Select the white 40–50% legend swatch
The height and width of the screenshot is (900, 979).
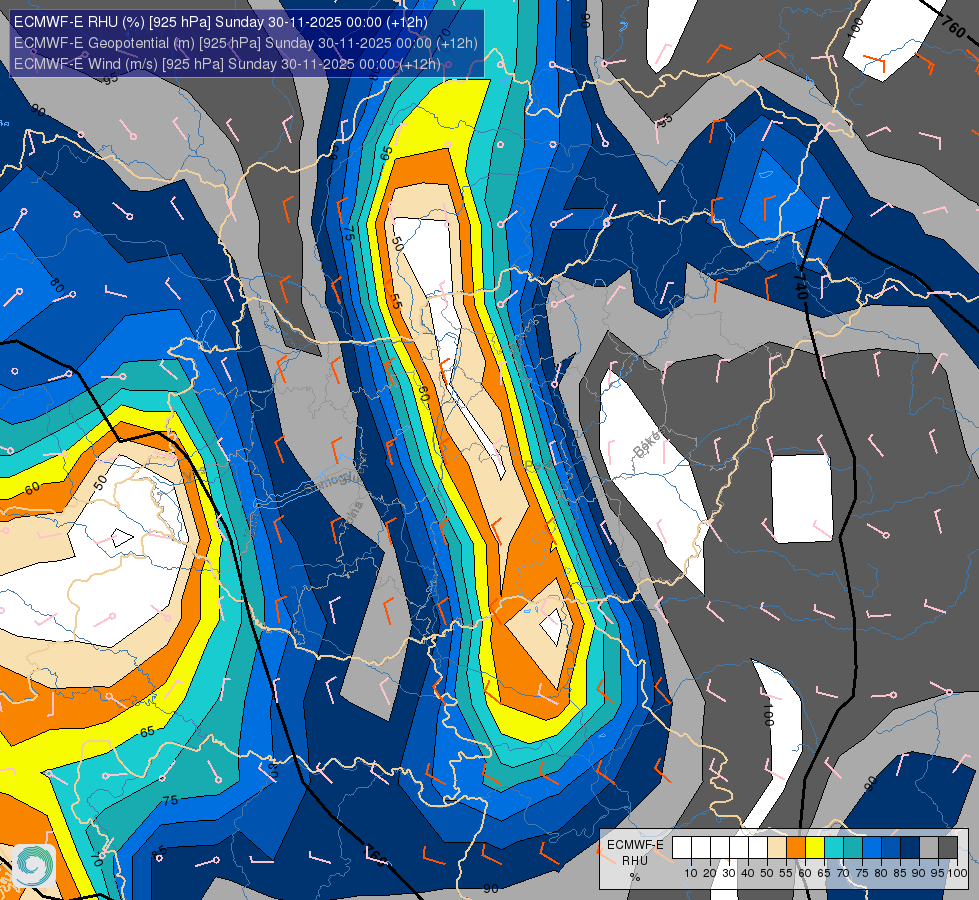pos(758,847)
